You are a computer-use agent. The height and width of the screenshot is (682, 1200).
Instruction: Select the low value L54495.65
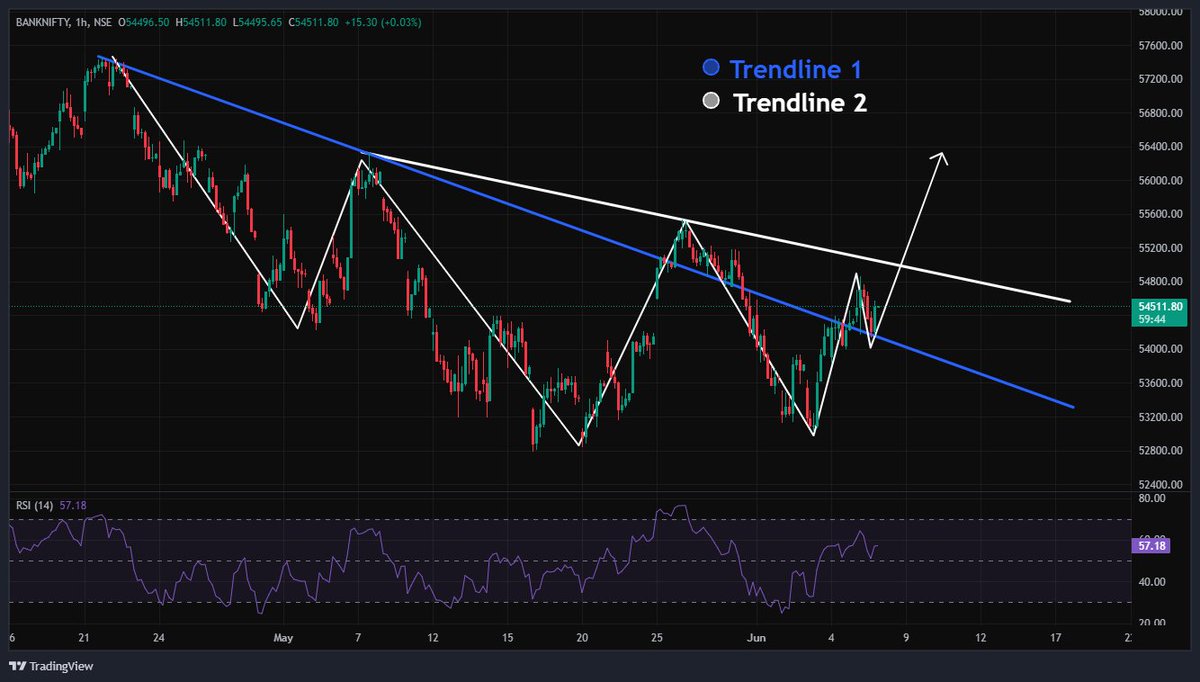click(258, 21)
